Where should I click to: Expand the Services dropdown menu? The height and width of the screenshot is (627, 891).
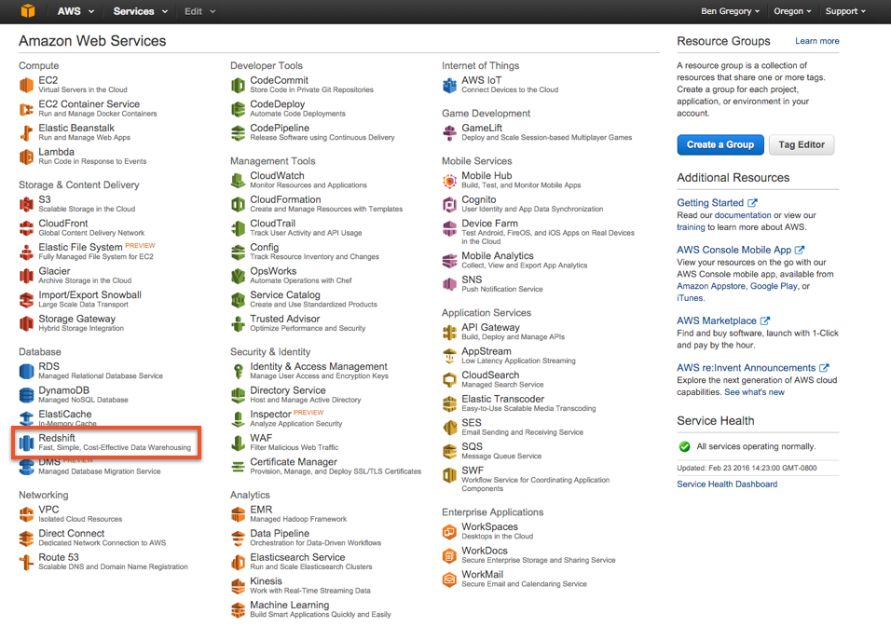click(x=138, y=11)
